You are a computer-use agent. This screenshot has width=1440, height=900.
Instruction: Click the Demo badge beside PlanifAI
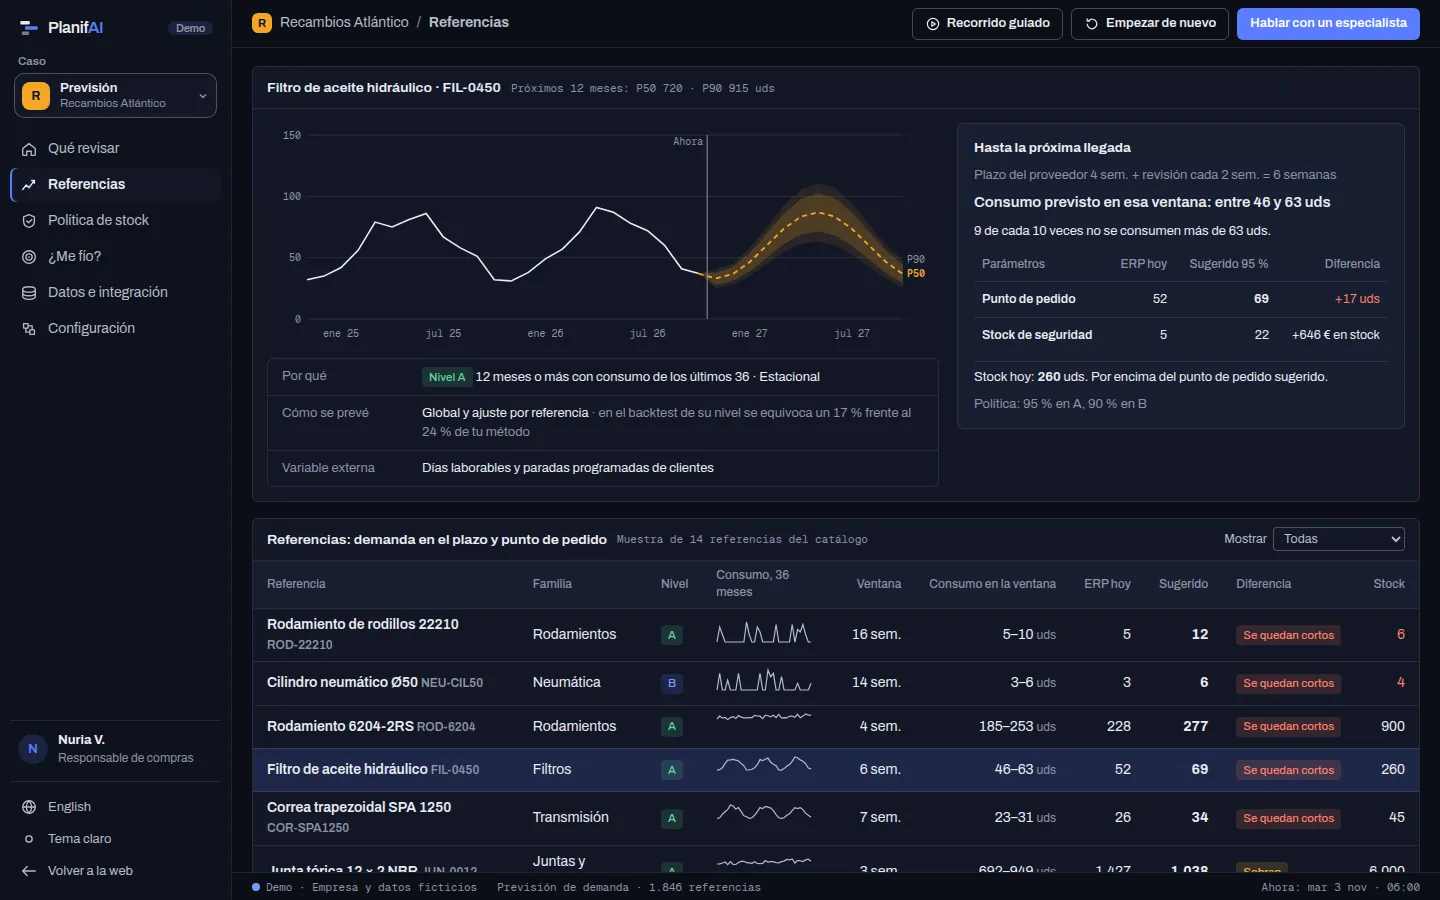(x=190, y=28)
